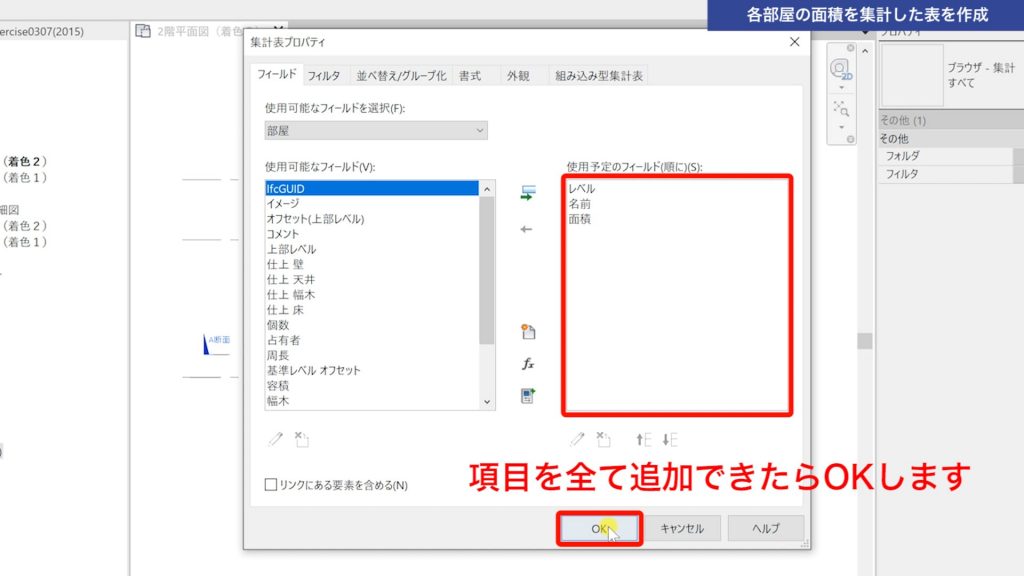Open the 2D steering wheel in the navigation bar
The width and height of the screenshot is (1024, 576).
pyautogui.click(x=841, y=66)
